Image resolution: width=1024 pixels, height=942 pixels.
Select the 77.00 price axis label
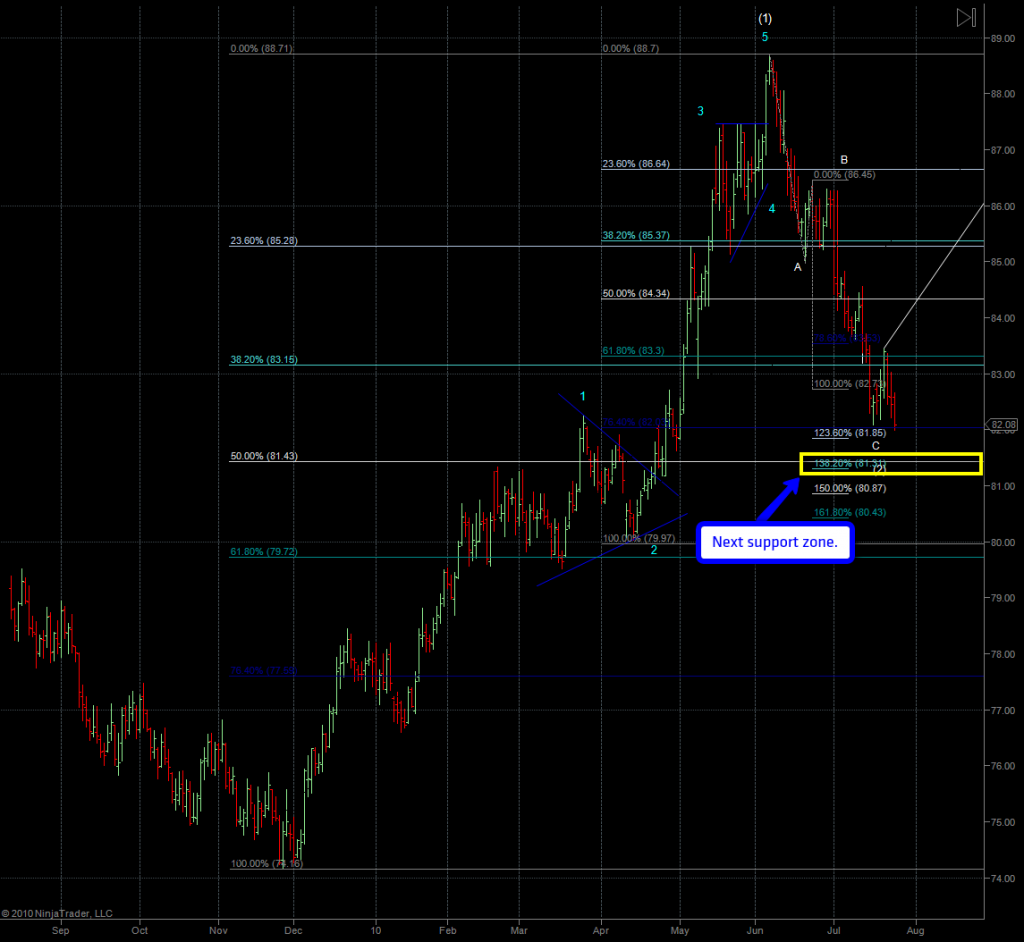click(1003, 711)
